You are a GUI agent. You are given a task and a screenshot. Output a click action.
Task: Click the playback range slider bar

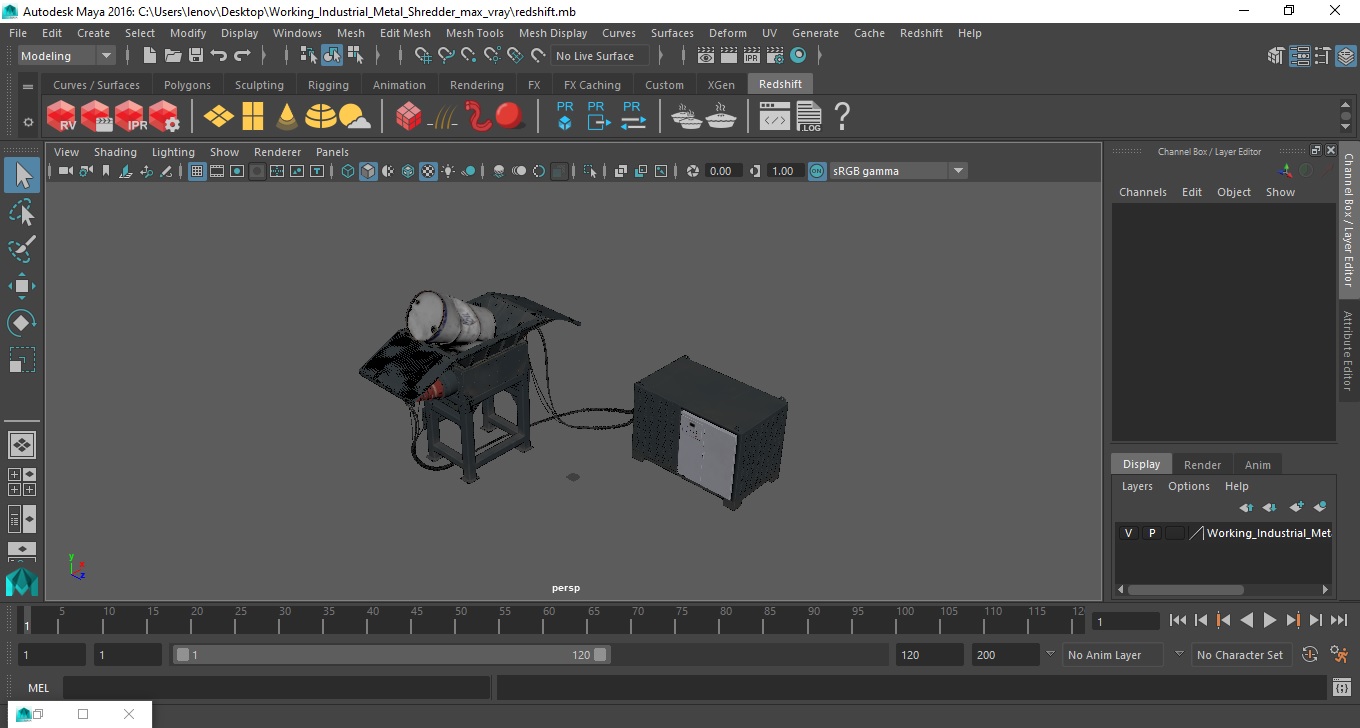click(x=391, y=655)
